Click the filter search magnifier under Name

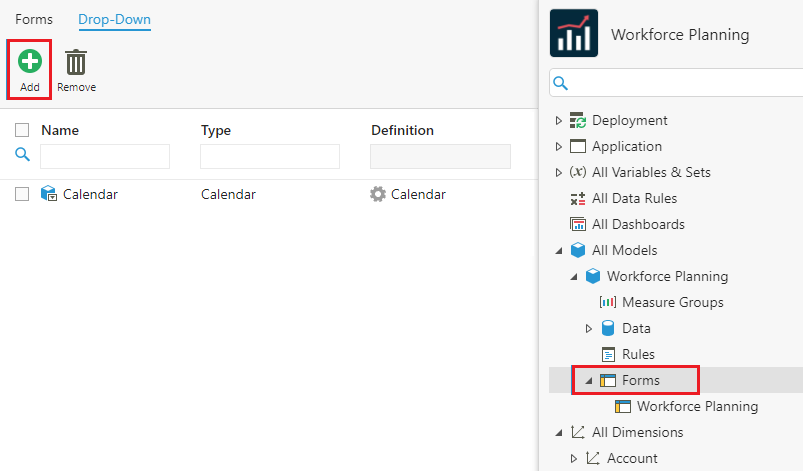point(22,154)
